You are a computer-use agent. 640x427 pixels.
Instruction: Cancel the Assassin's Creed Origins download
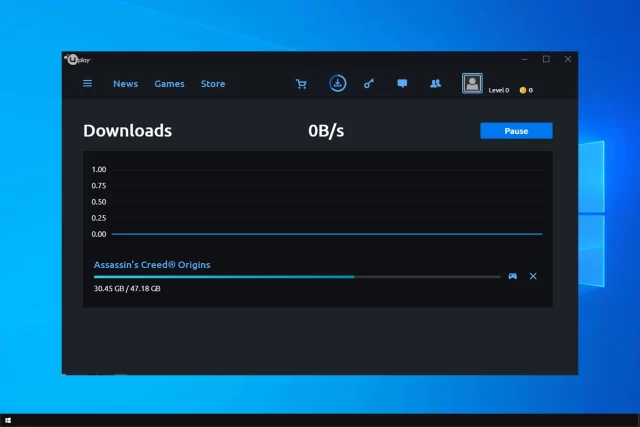533,276
